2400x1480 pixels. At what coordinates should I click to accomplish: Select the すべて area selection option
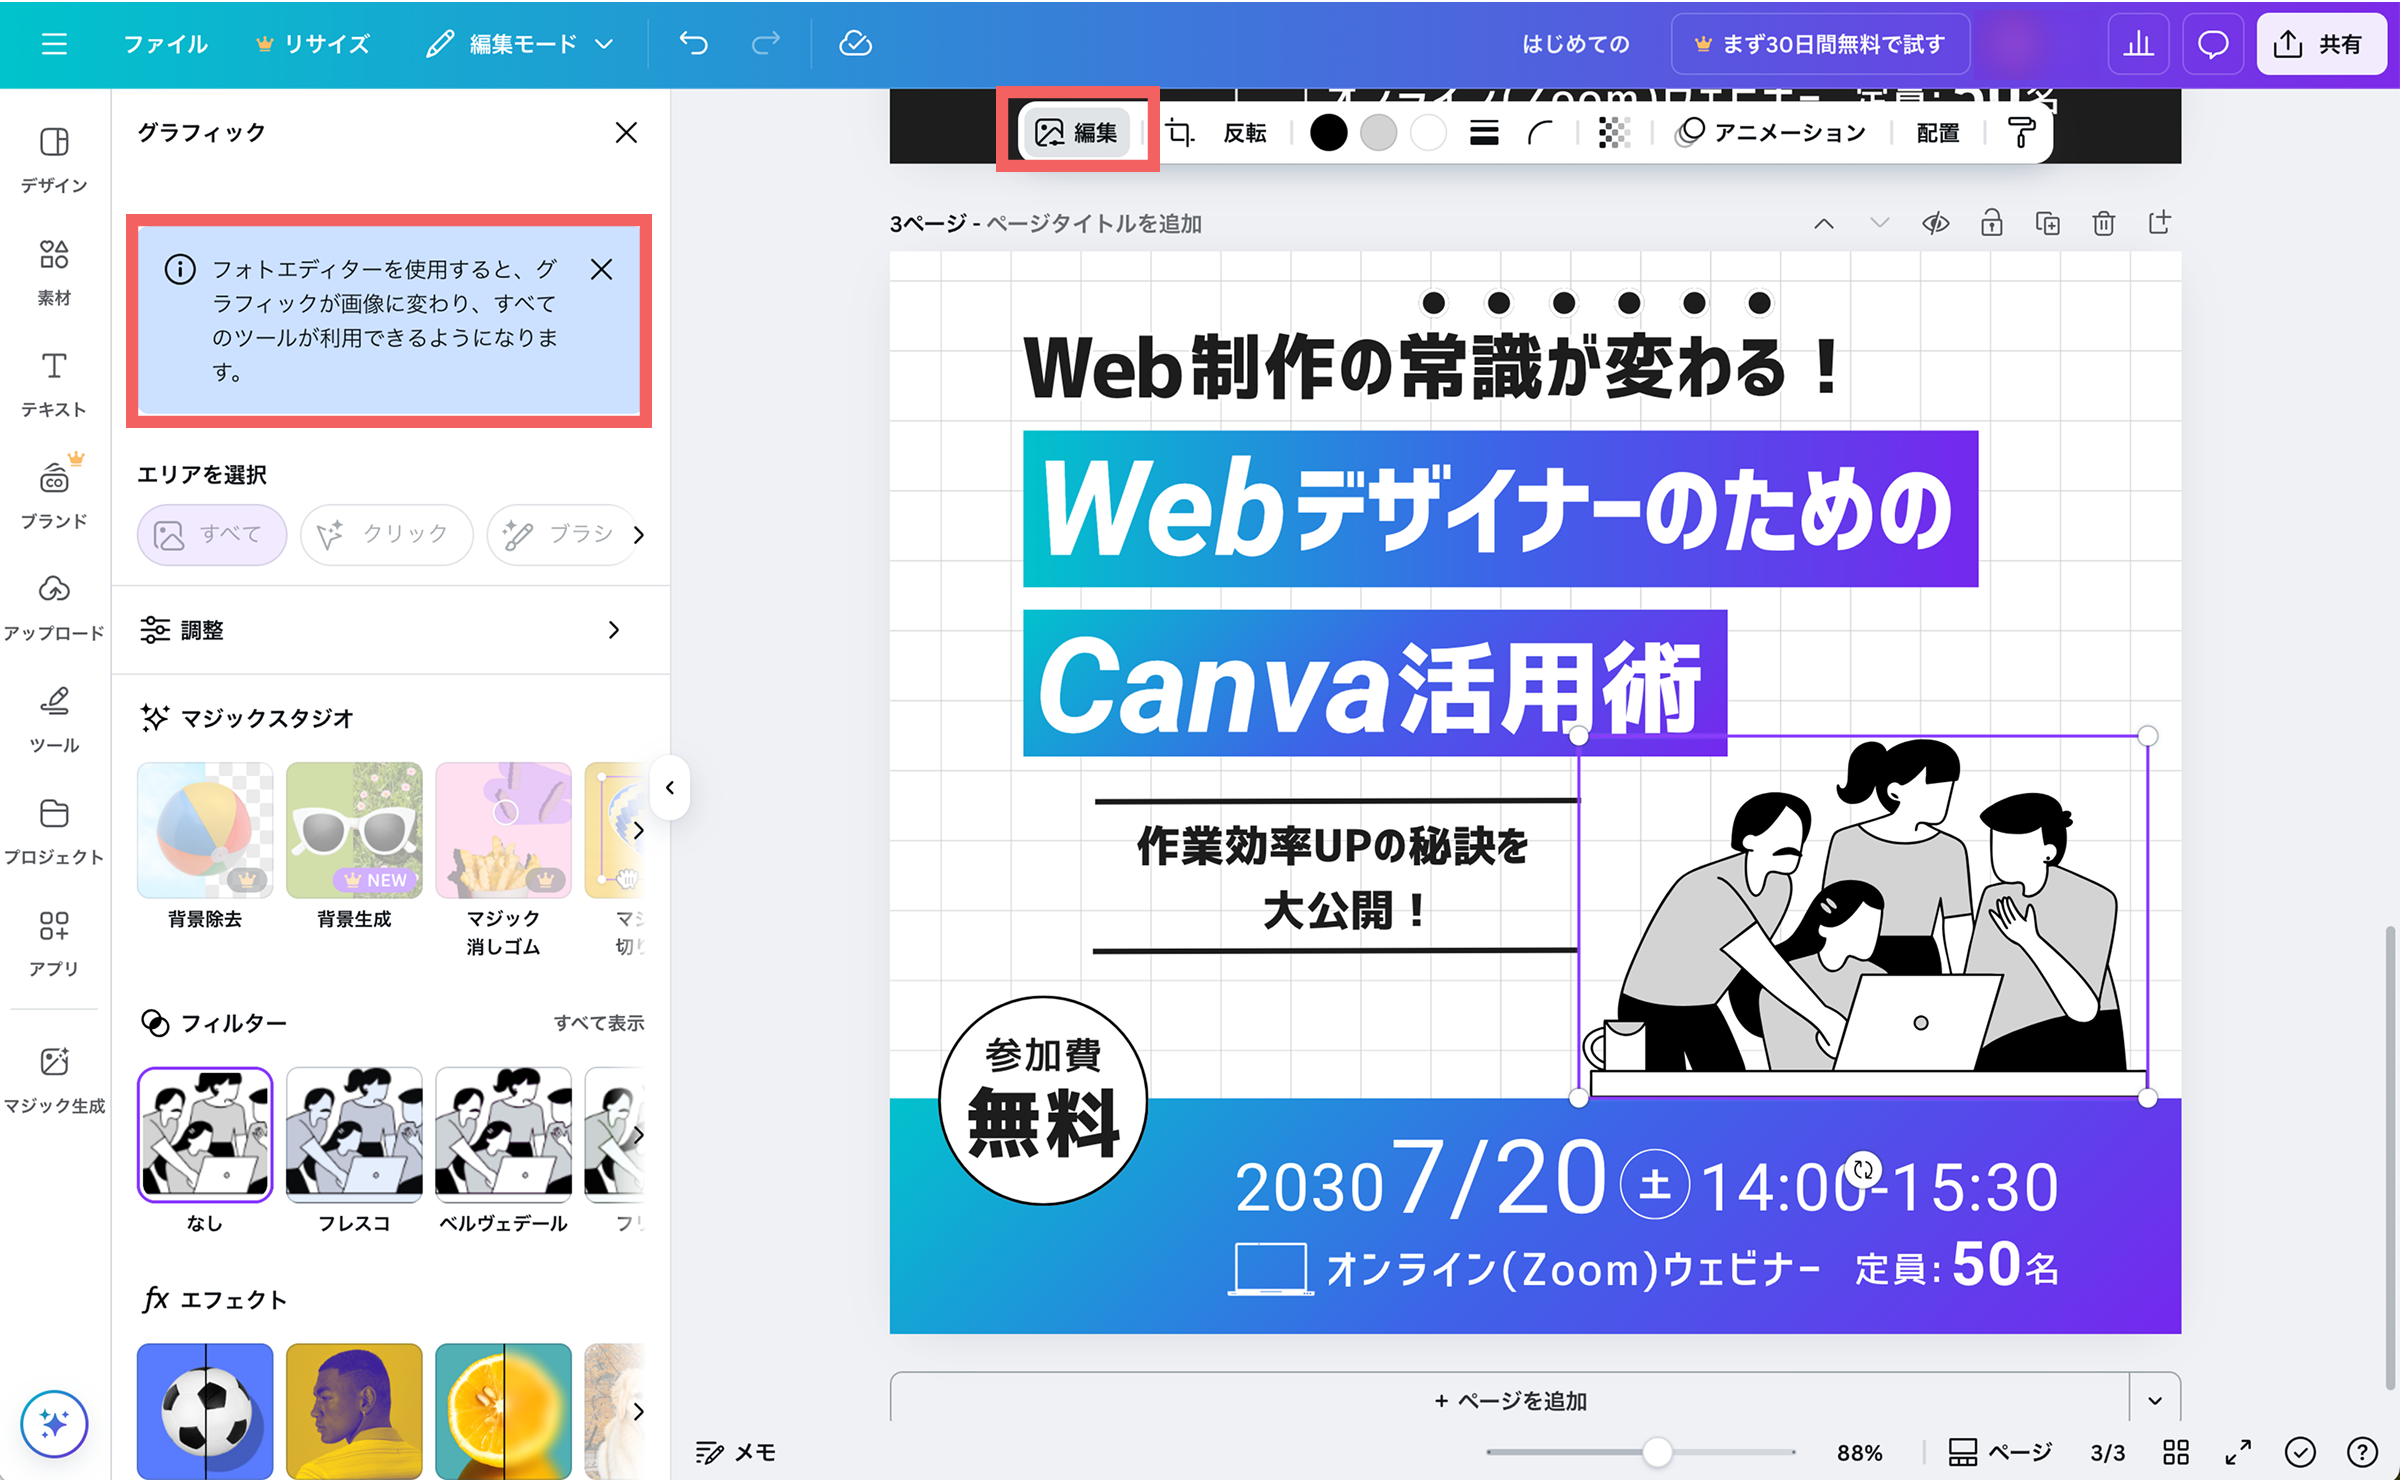coord(211,535)
